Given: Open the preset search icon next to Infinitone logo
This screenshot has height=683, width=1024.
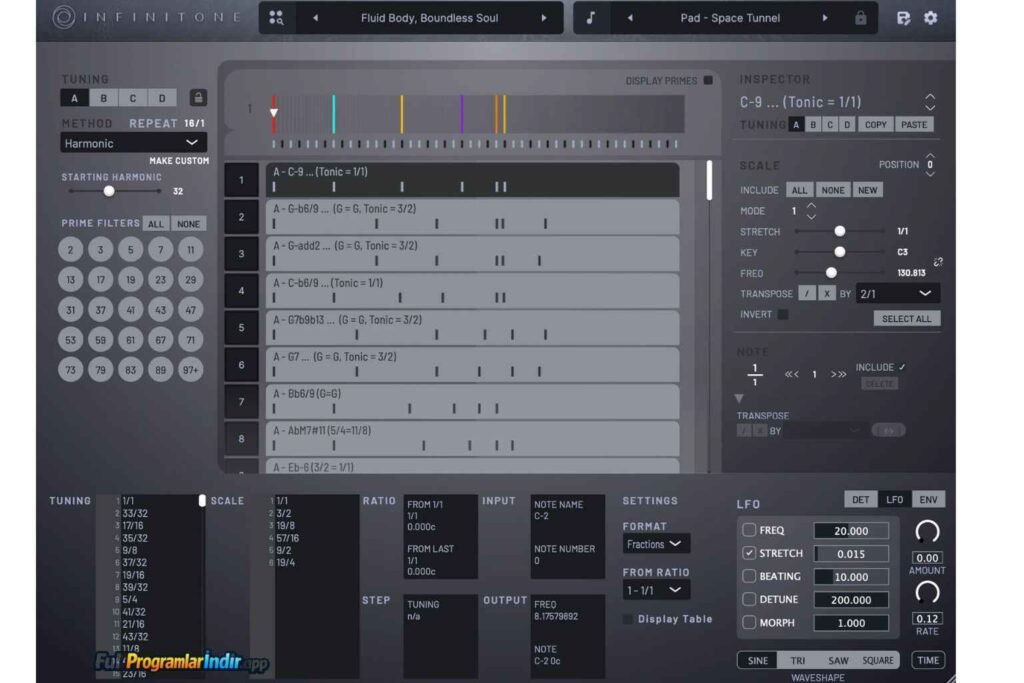Looking at the screenshot, I should (276, 17).
